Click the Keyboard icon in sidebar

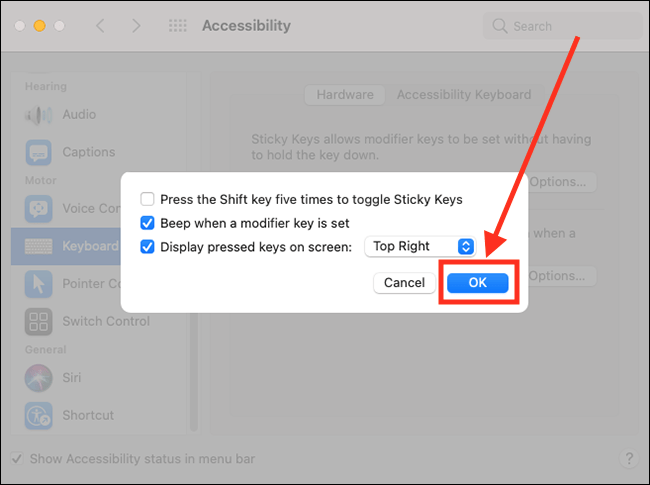pyautogui.click(x=39, y=246)
